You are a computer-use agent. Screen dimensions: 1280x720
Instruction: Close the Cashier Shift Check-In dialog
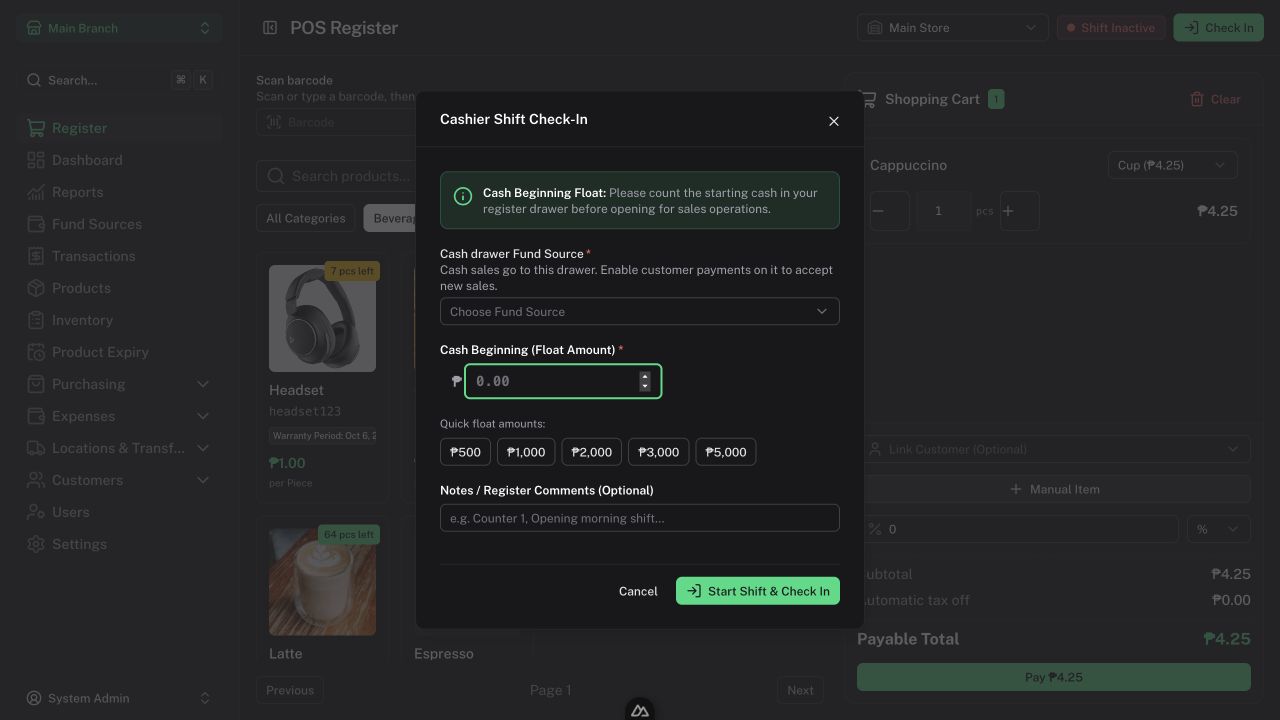click(834, 121)
